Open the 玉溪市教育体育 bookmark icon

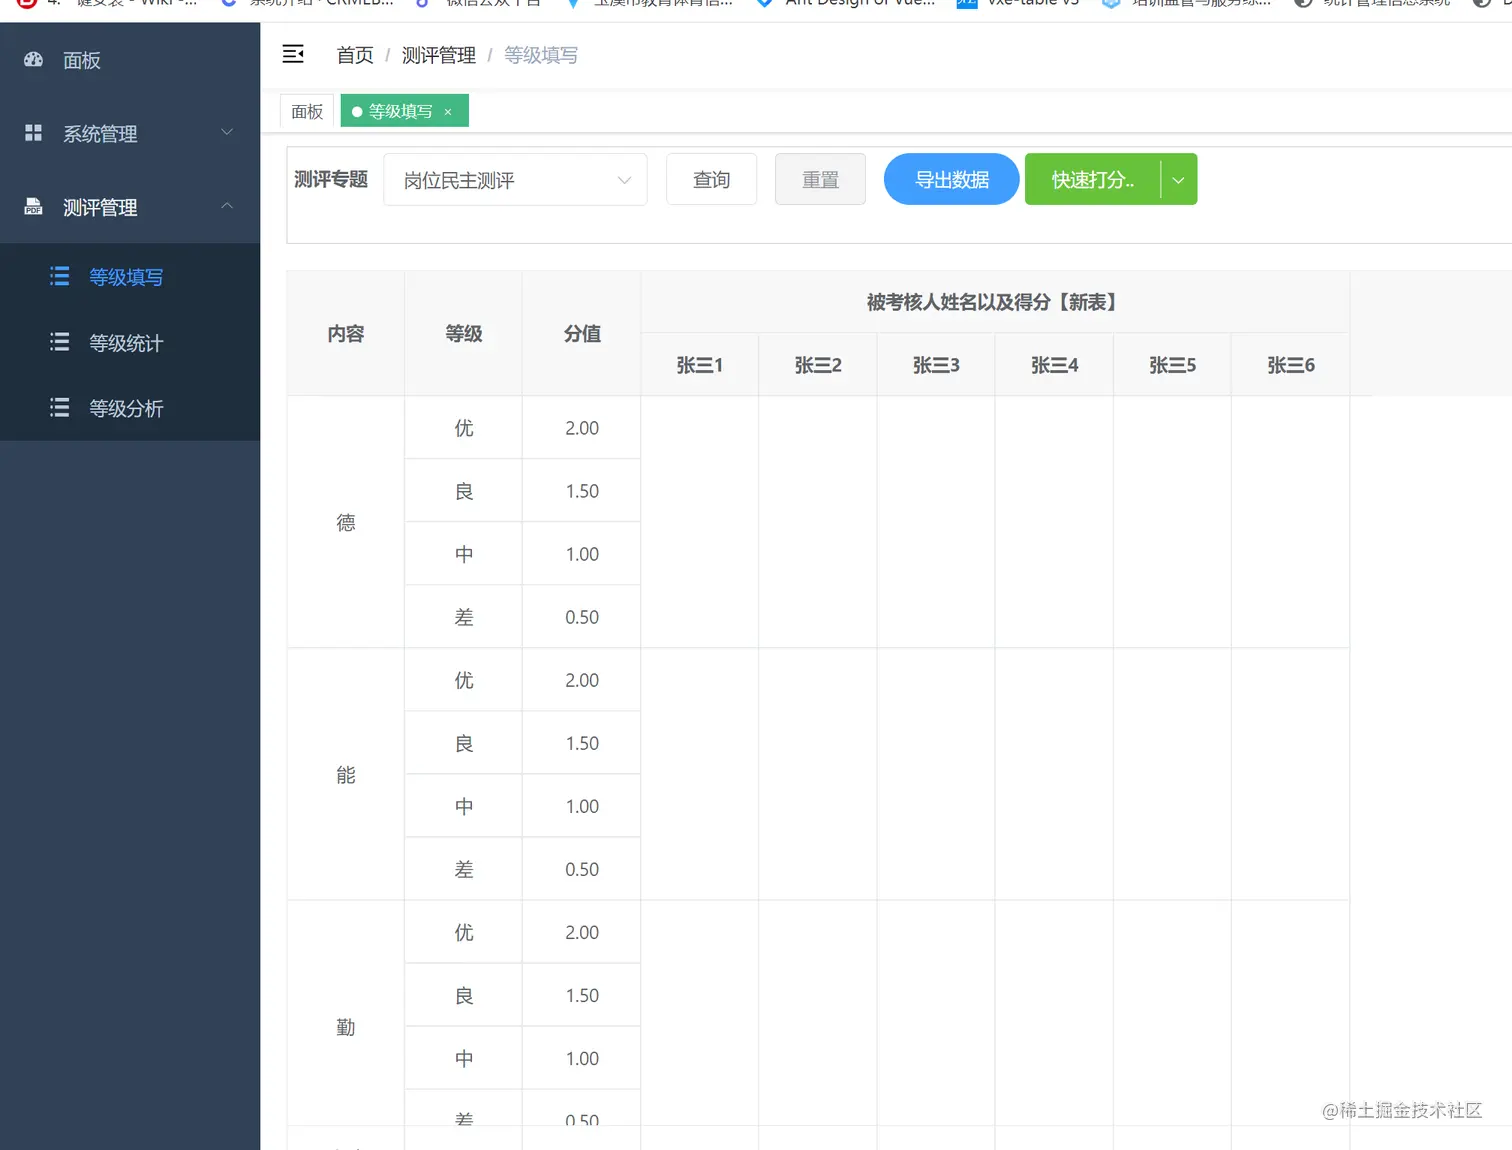coord(573,4)
